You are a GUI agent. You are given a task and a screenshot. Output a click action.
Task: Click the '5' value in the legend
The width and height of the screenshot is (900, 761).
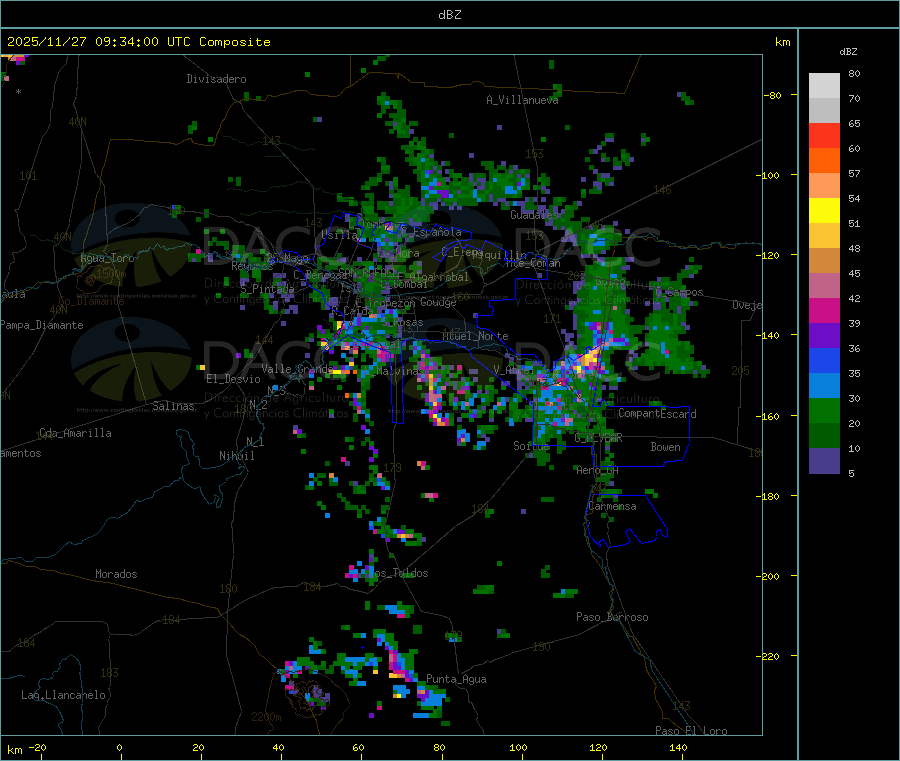pyautogui.click(x=851, y=473)
